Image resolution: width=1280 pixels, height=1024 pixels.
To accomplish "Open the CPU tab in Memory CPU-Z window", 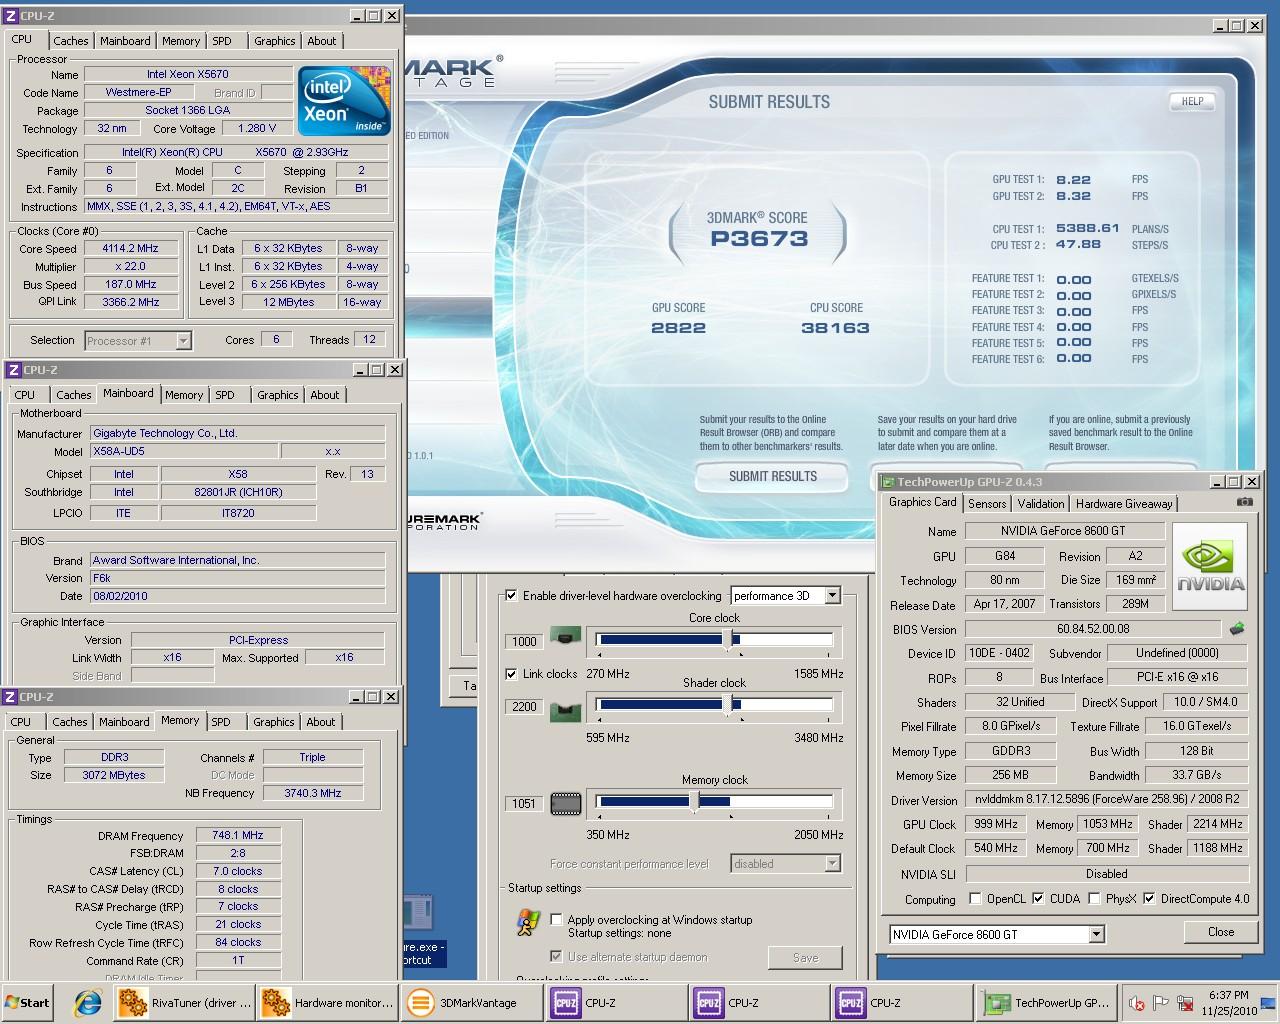I will [x=21, y=722].
